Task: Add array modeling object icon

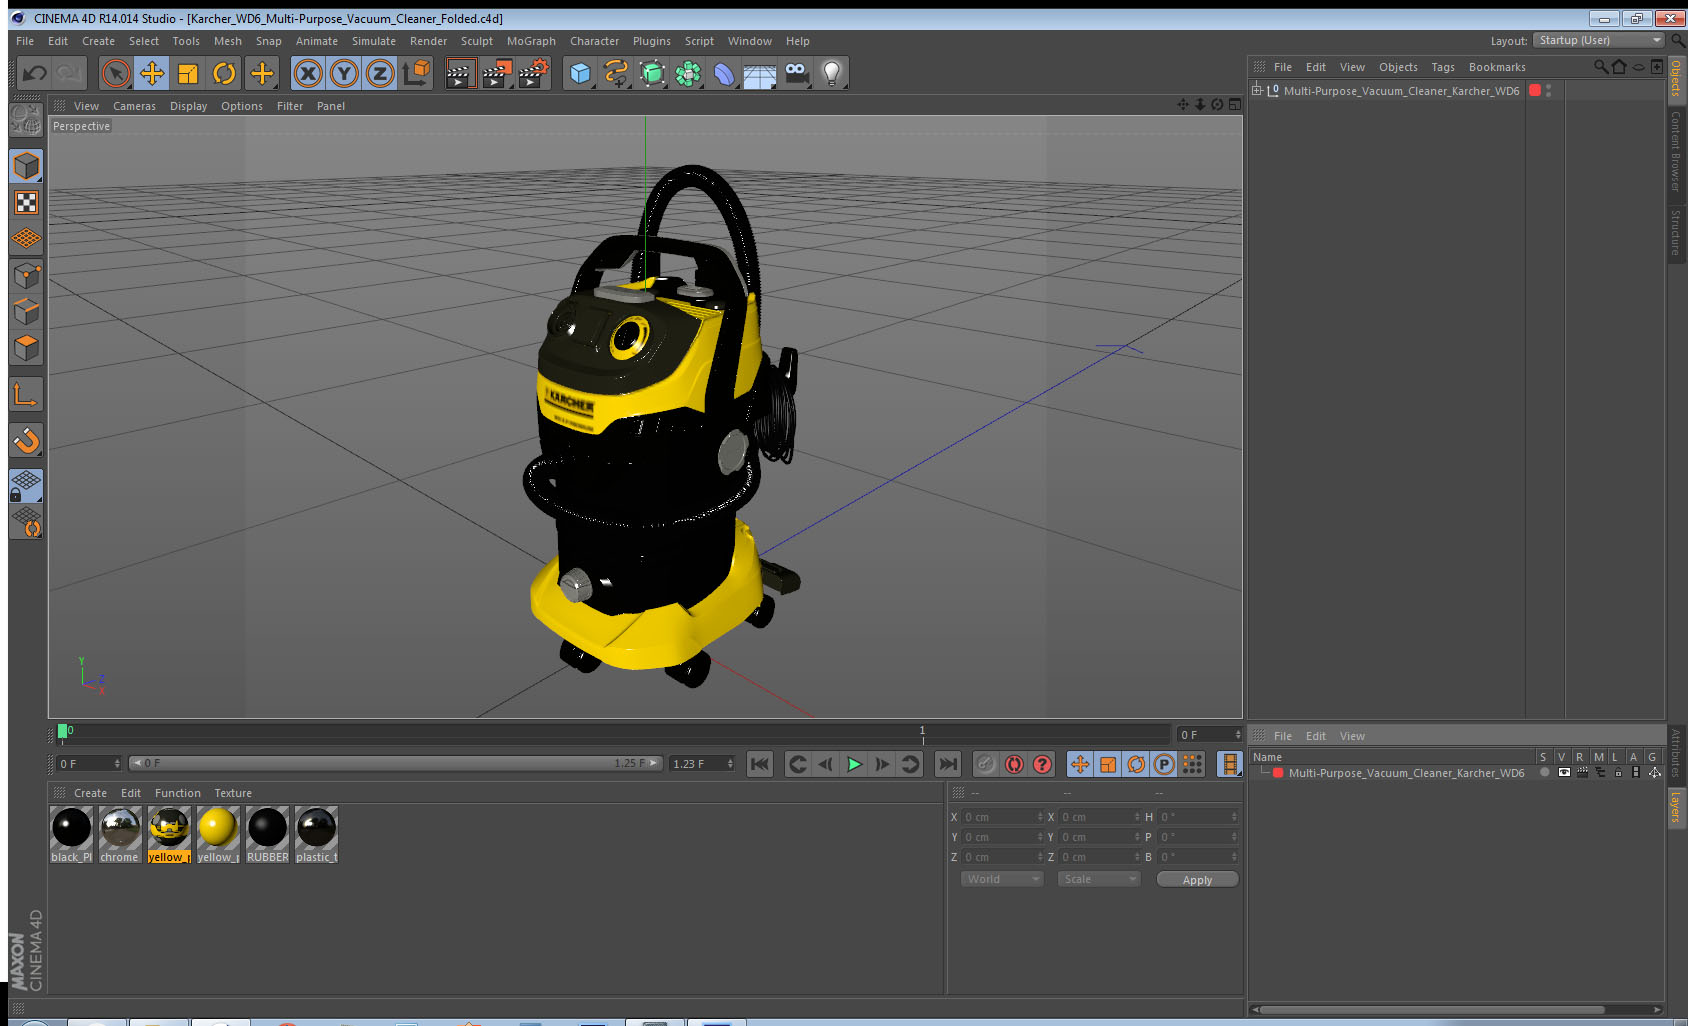Action: [688, 73]
